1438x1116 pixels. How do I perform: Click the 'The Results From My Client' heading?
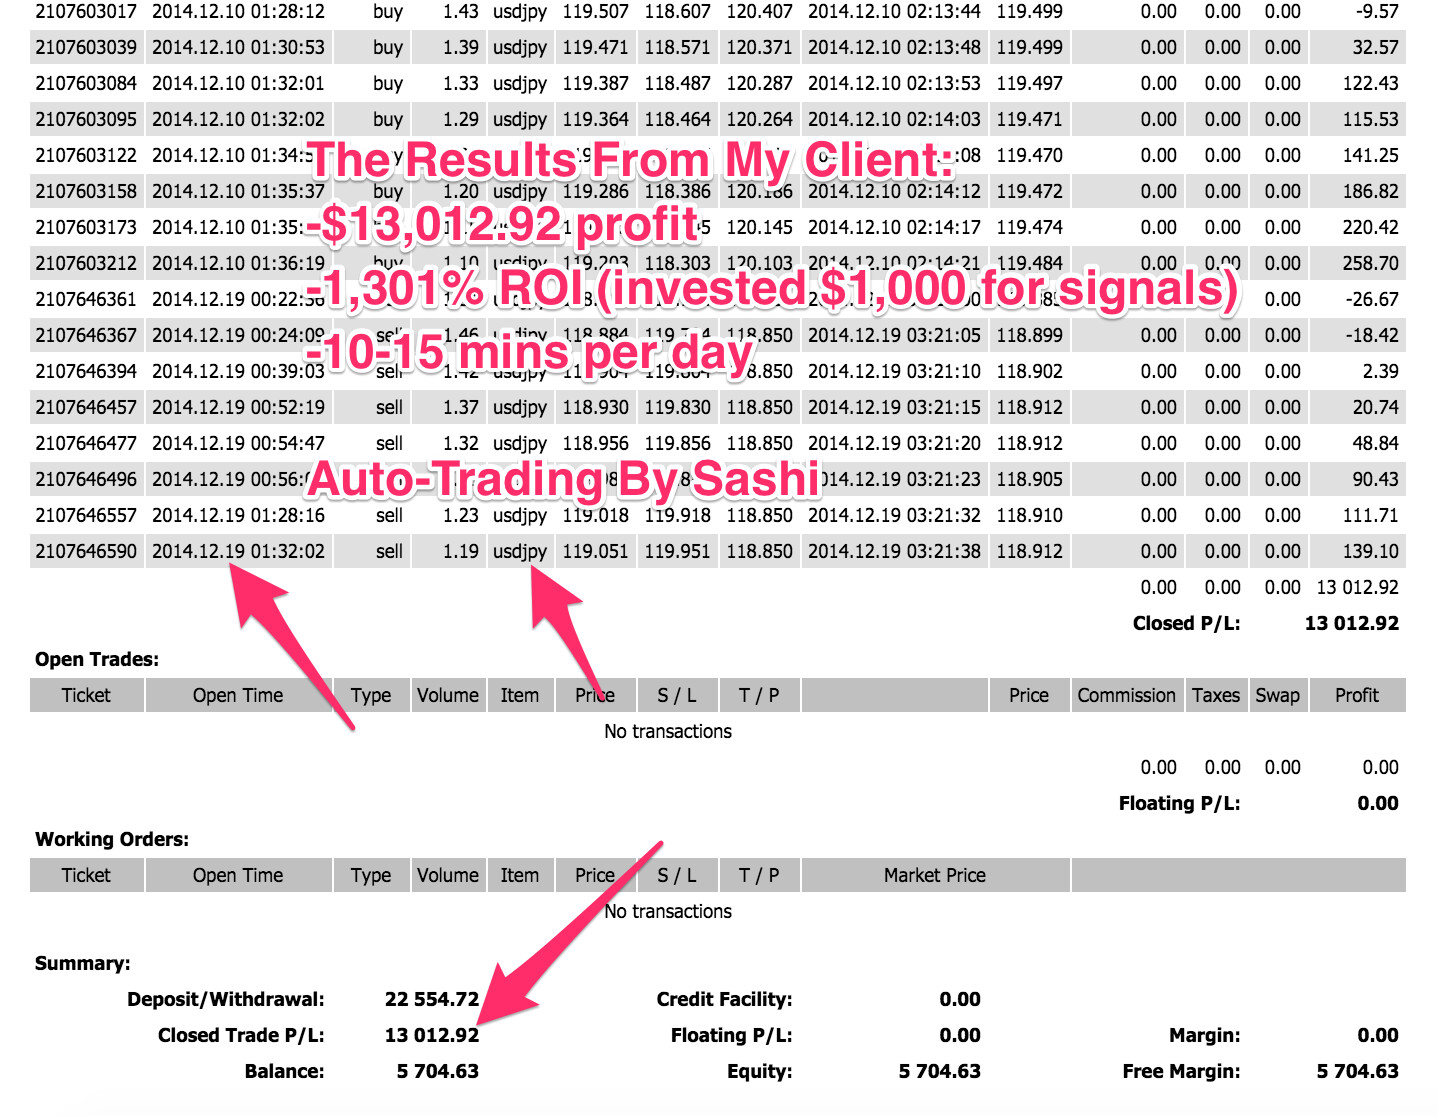tap(630, 160)
